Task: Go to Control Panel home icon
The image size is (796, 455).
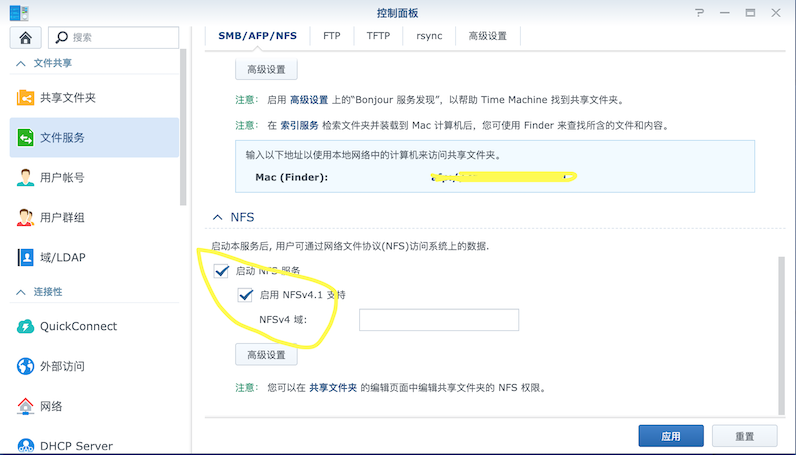Action: click(x=25, y=38)
